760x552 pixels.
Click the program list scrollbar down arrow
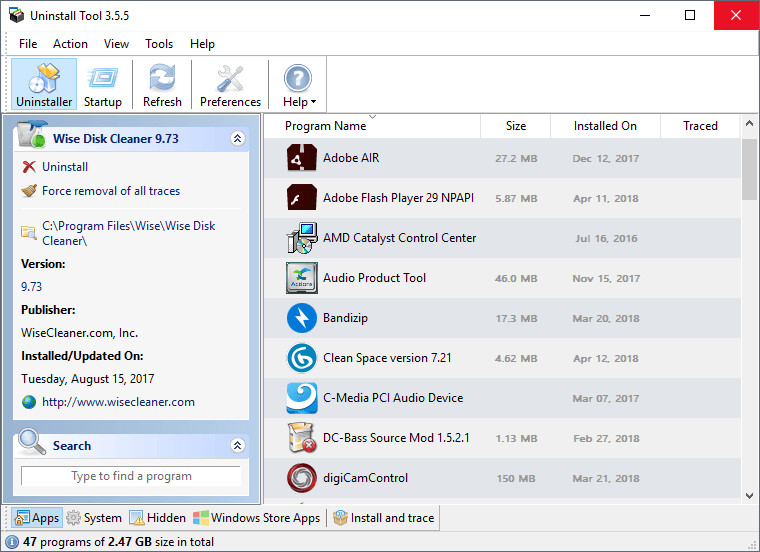(750, 494)
